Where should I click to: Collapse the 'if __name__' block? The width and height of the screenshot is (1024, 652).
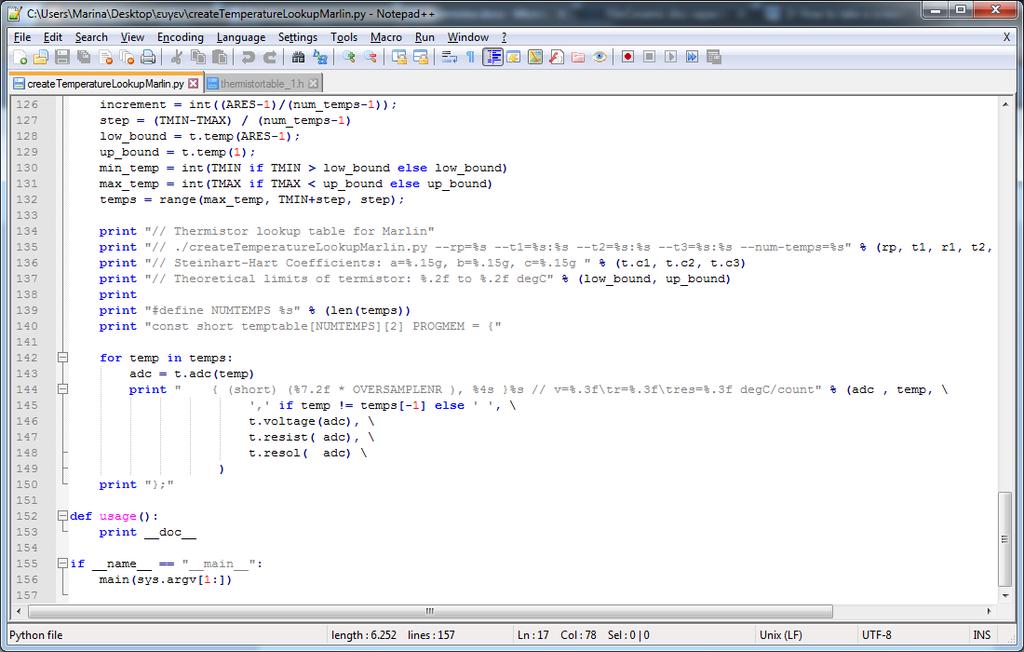coord(63,563)
